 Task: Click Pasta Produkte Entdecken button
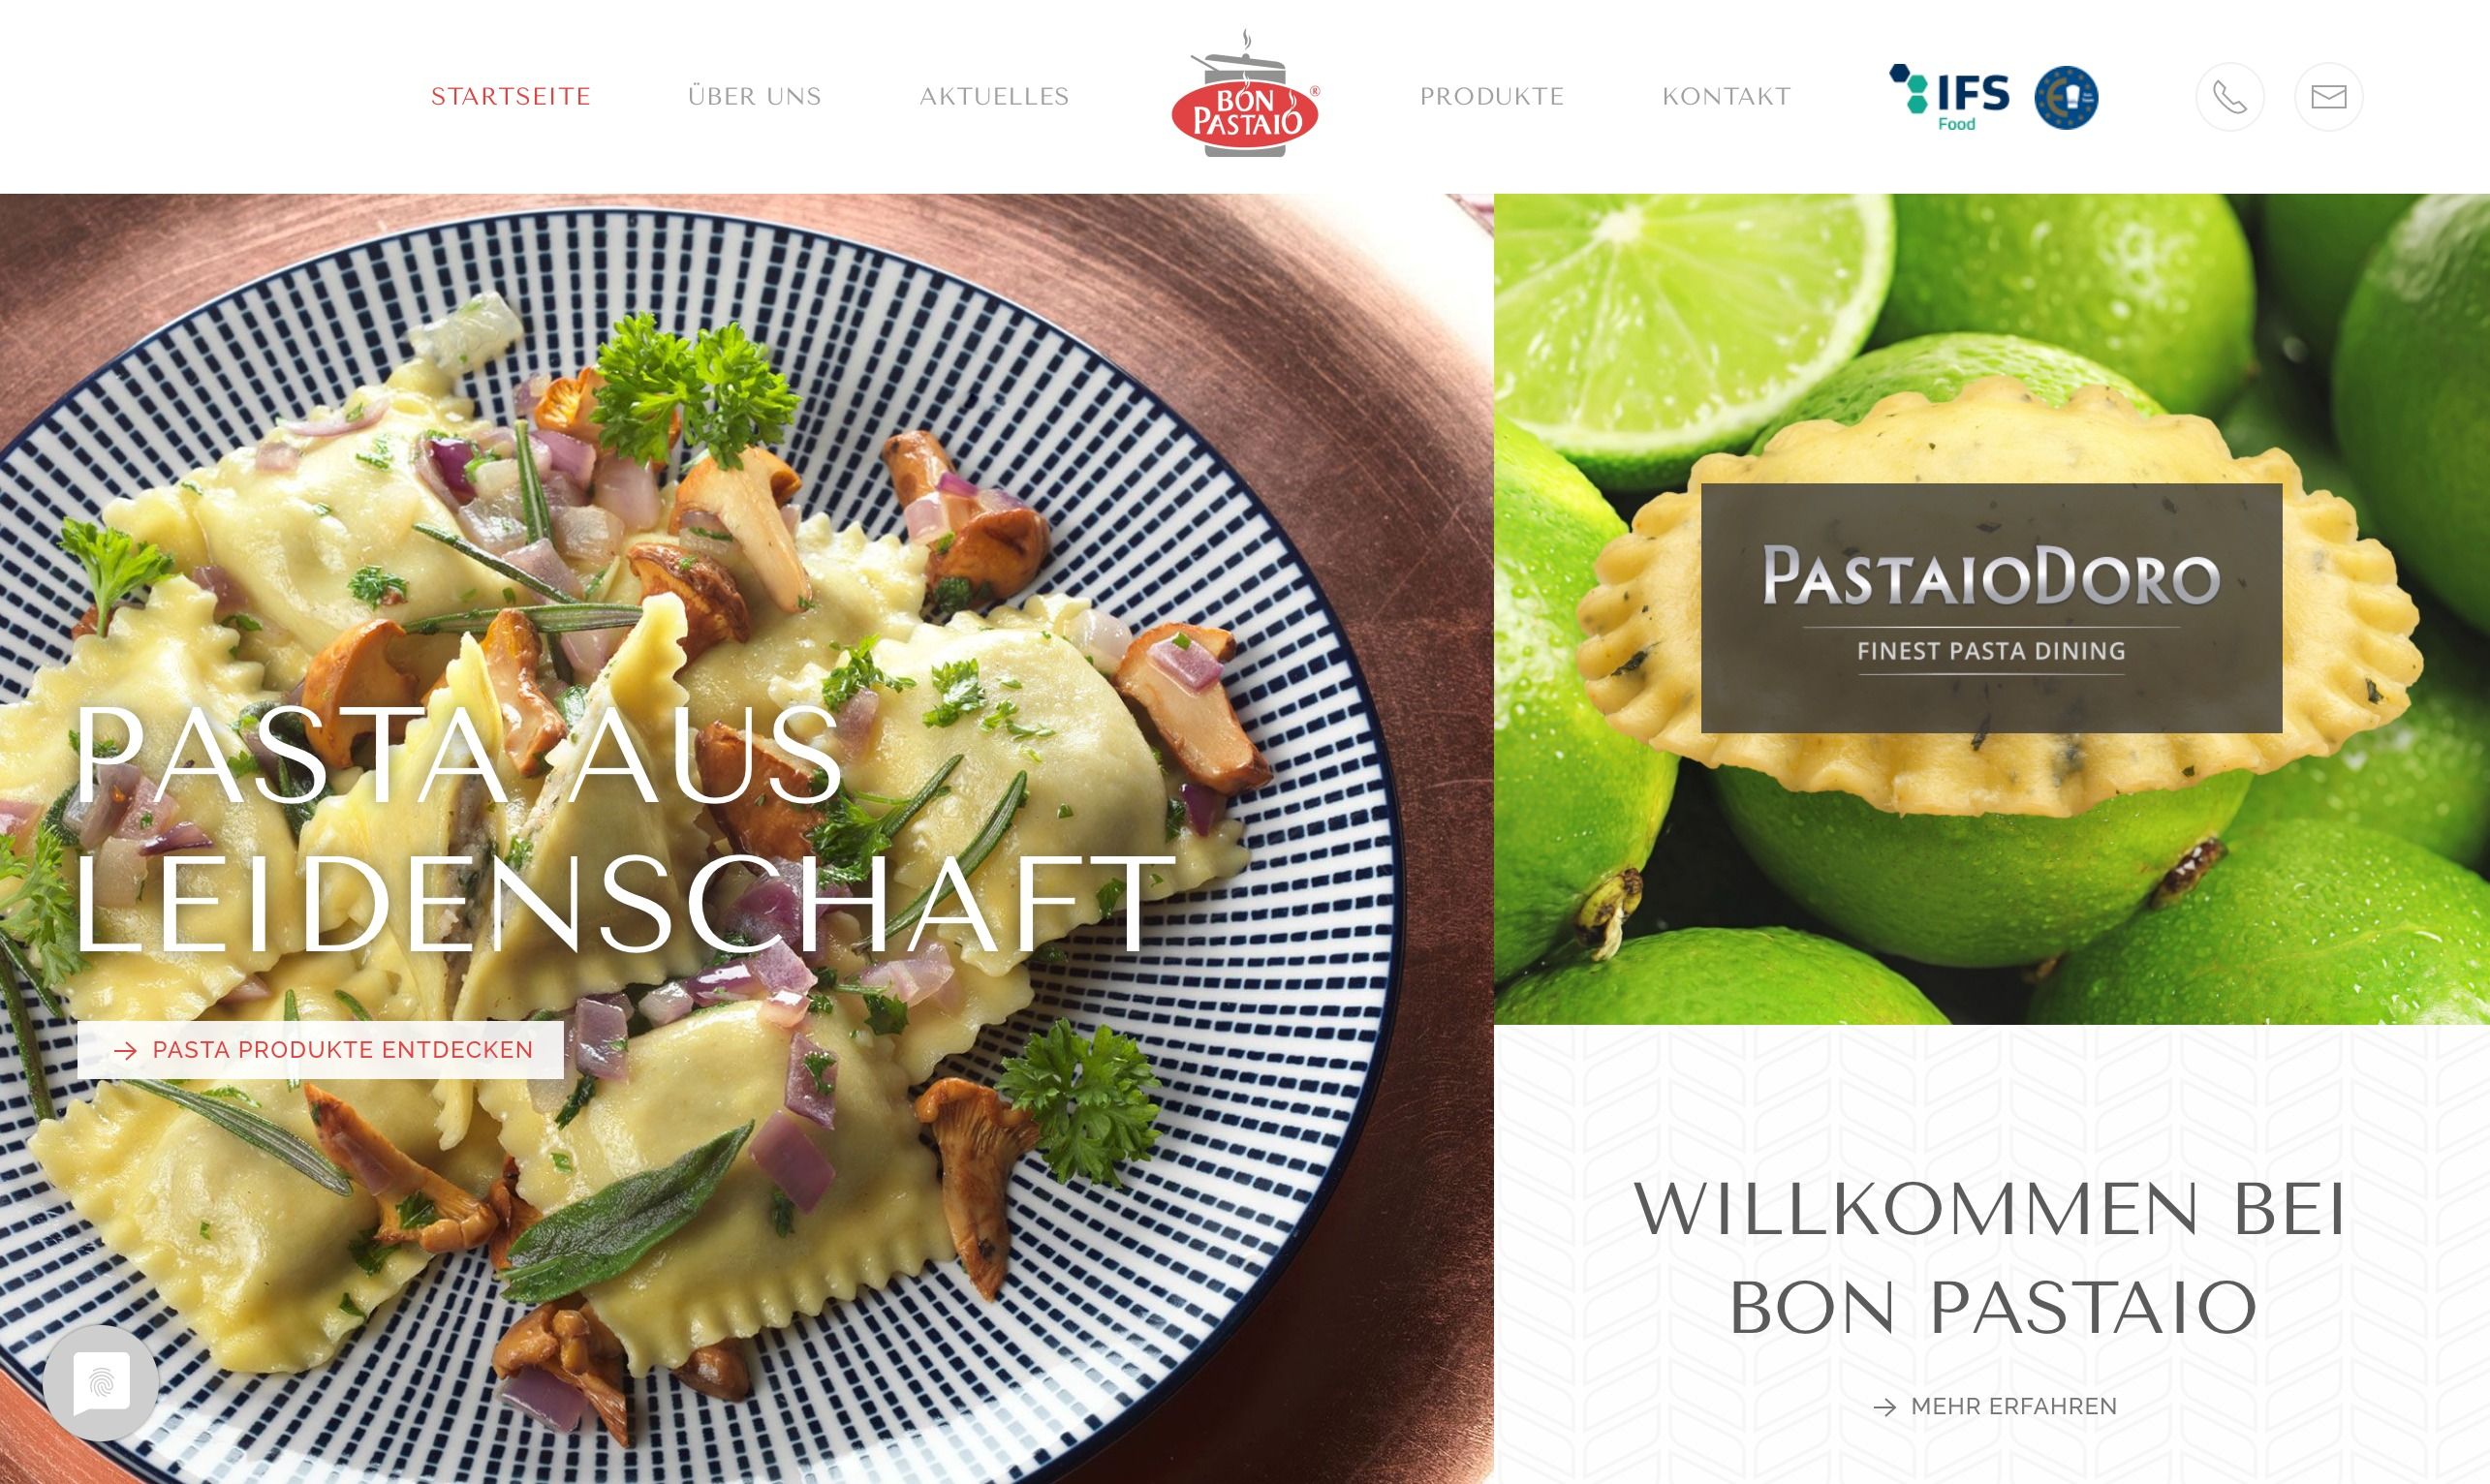coord(321,1050)
